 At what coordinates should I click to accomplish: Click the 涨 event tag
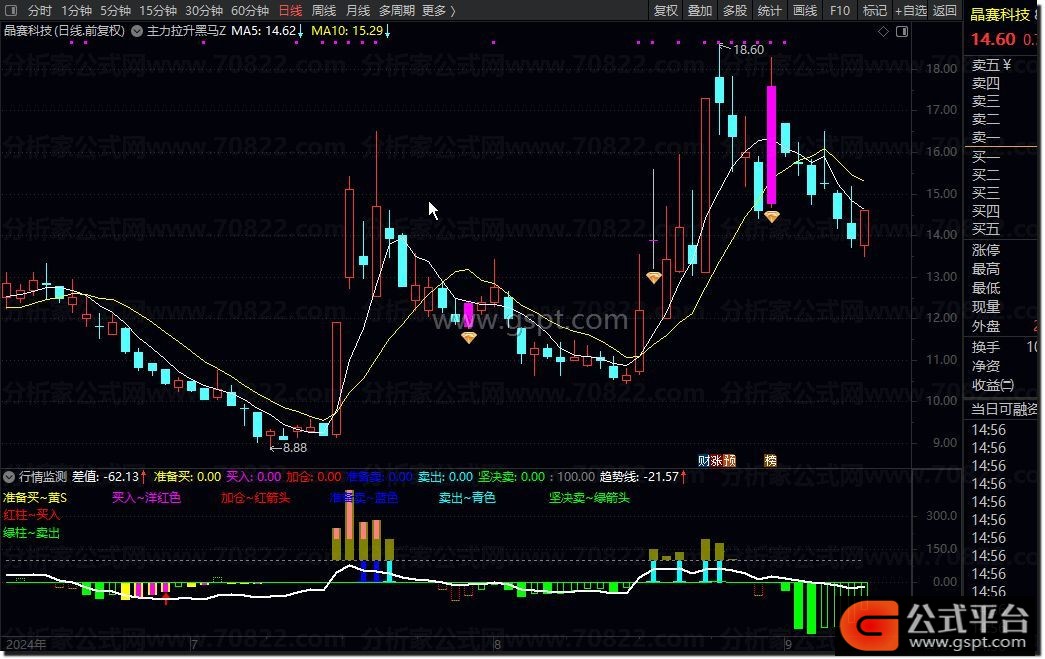(x=716, y=460)
